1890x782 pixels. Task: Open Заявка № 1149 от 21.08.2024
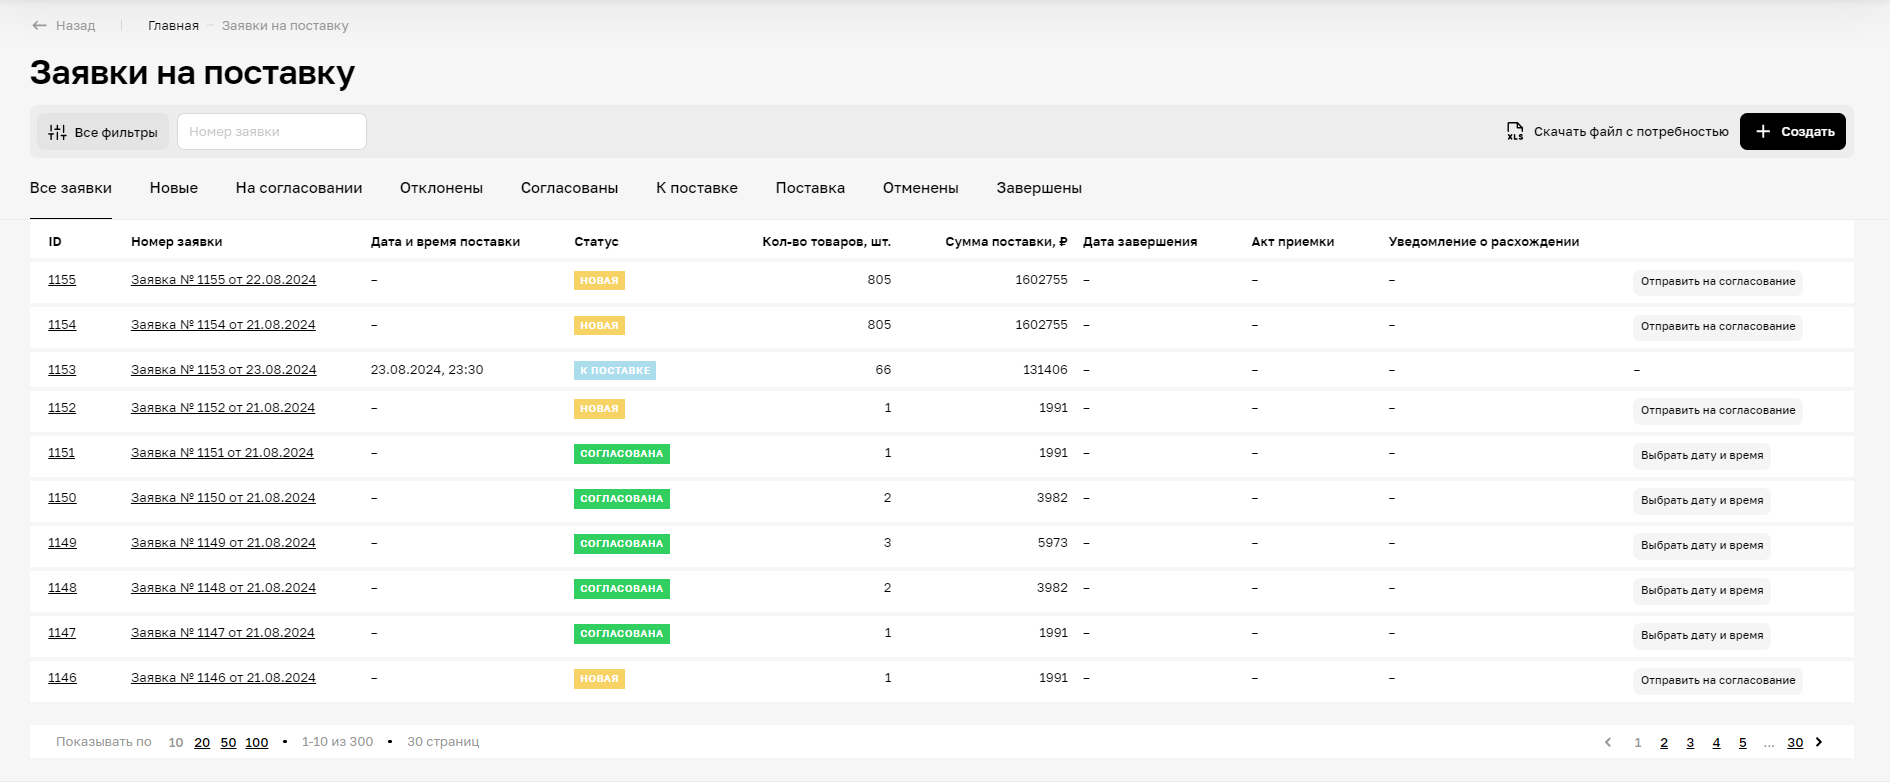pyautogui.click(x=223, y=543)
